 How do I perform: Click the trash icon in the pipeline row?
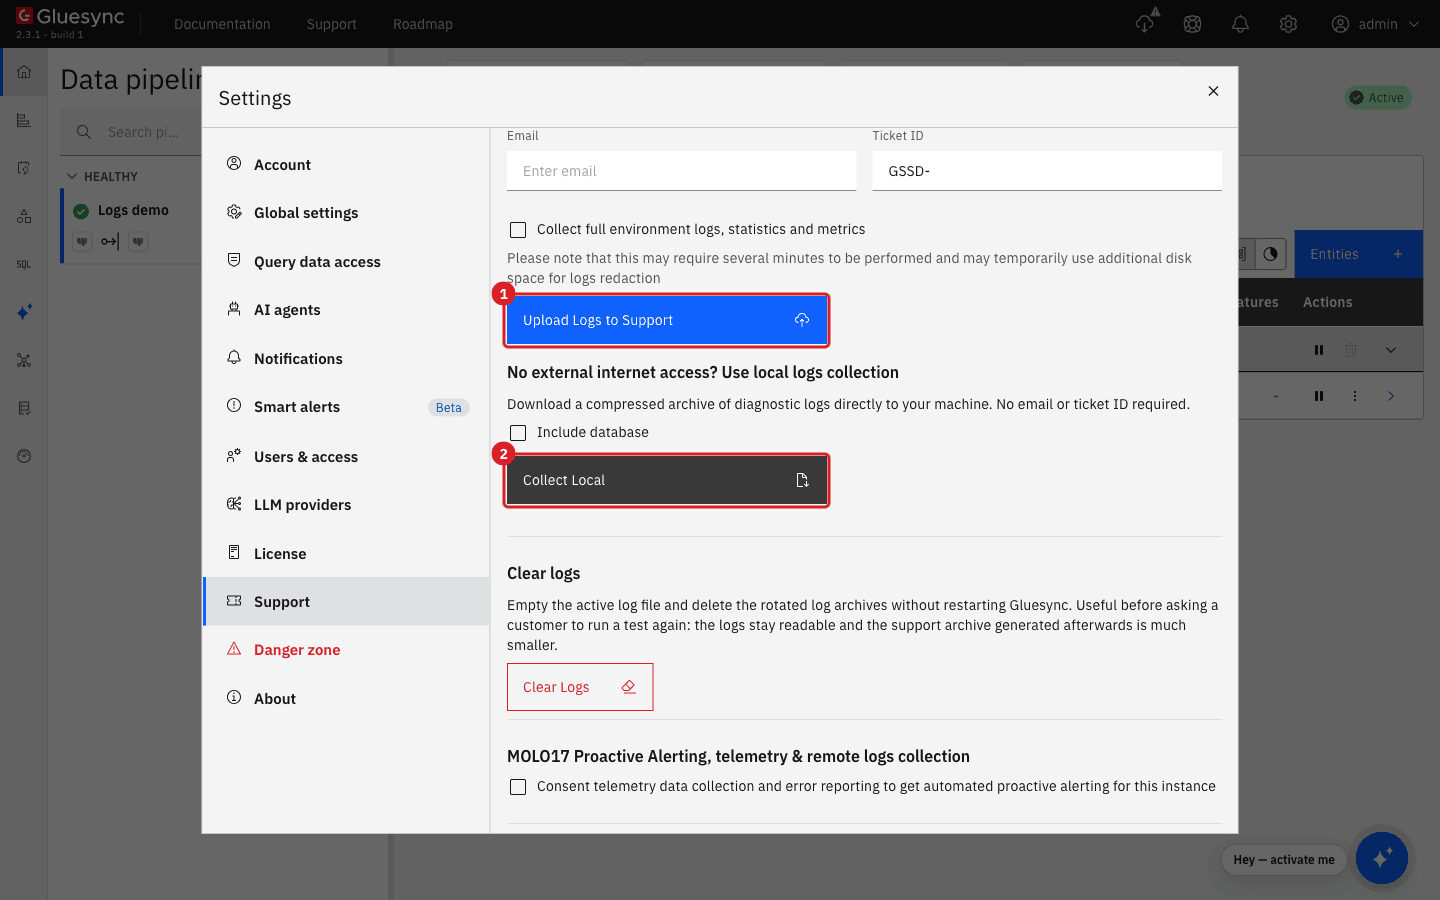pos(1351,350)
